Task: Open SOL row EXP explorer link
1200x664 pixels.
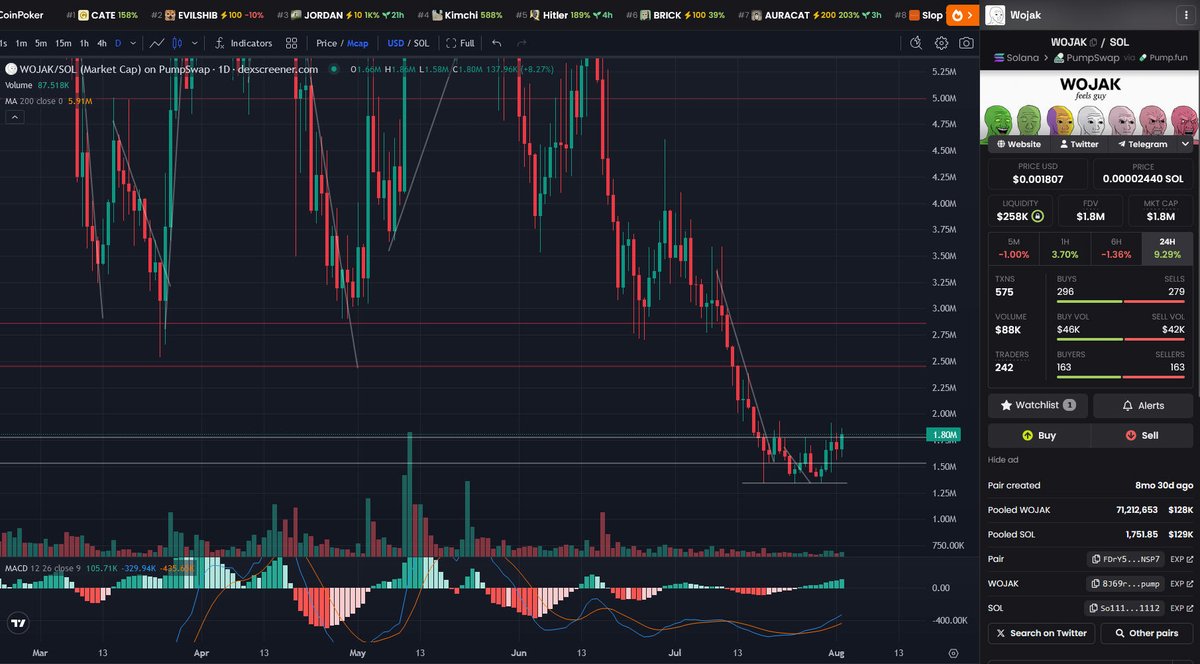Action: pyautogui.click(x=1182, y=608)
